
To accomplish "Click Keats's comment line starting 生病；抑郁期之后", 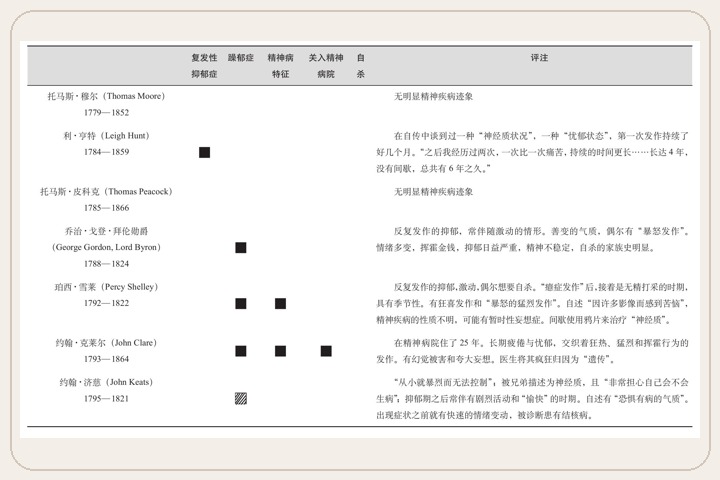I will click(x=532, y=399).
